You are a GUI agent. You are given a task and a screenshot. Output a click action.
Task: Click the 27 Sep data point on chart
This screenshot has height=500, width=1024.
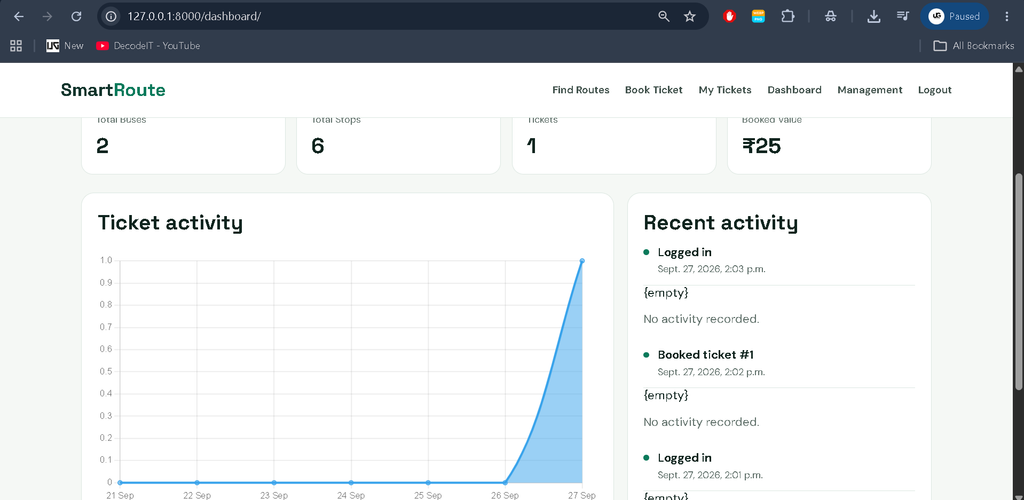582,260
